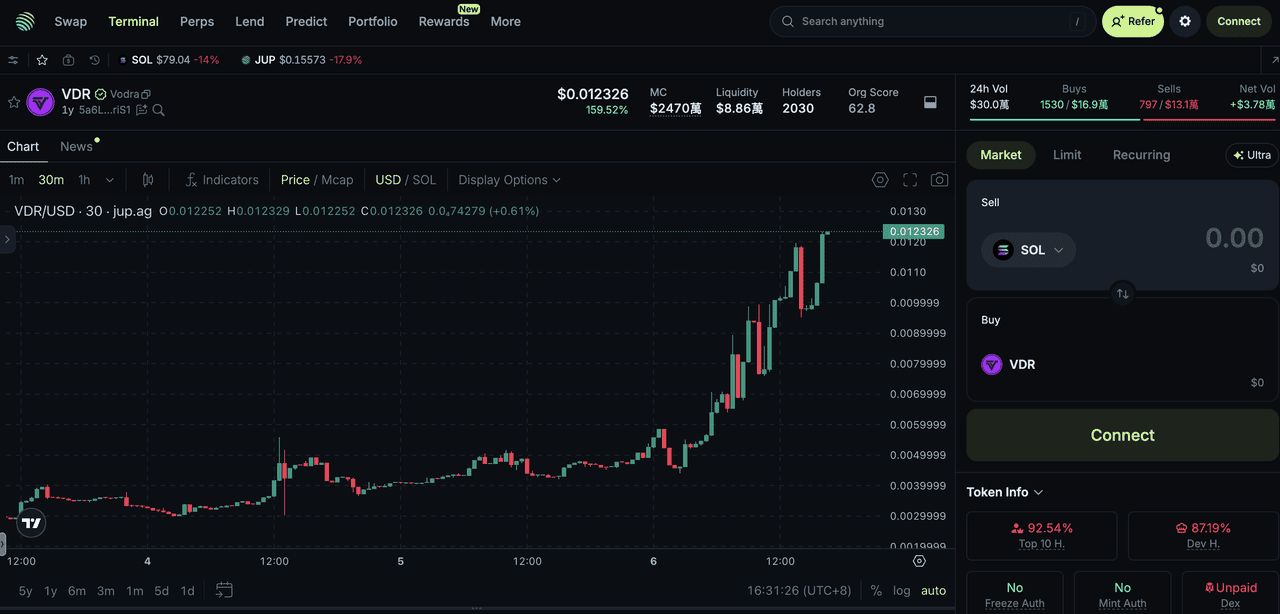Click the search magnifier icon in the header
This screenshot has height=614, width=1280.
788,21
